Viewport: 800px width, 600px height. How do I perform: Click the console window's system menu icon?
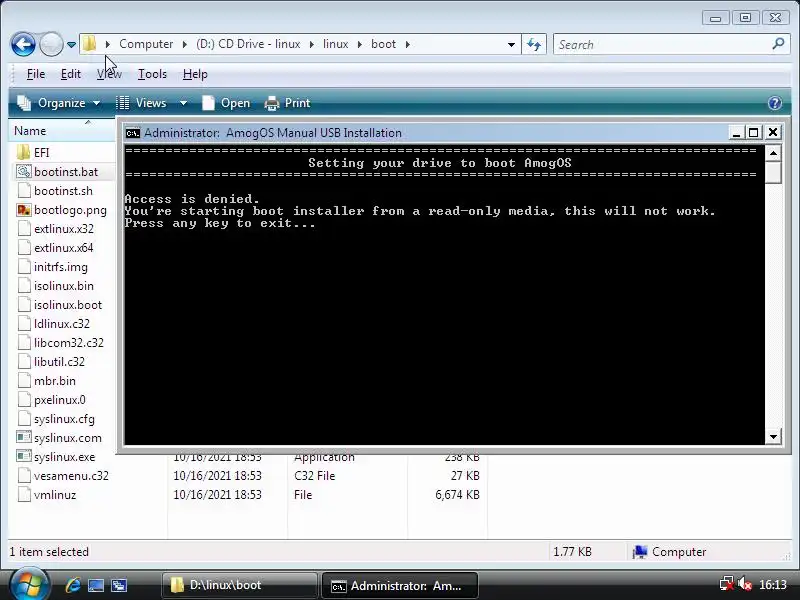coord(133,133)
